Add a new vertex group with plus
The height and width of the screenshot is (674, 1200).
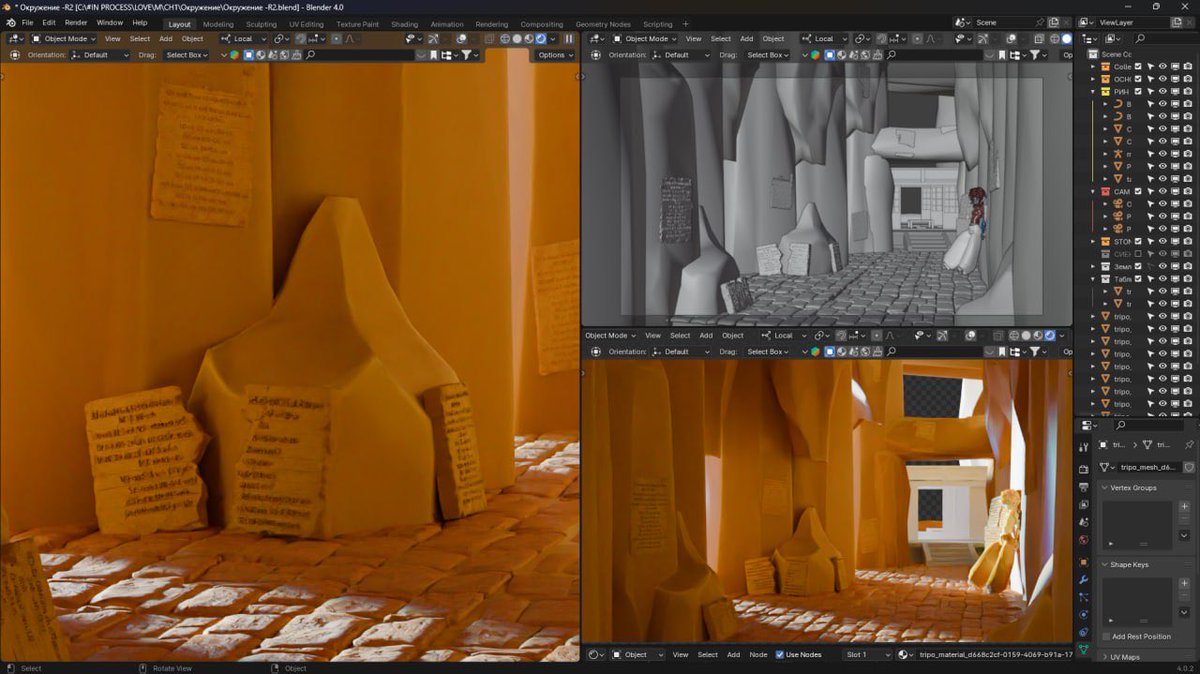coord(1185,507)
